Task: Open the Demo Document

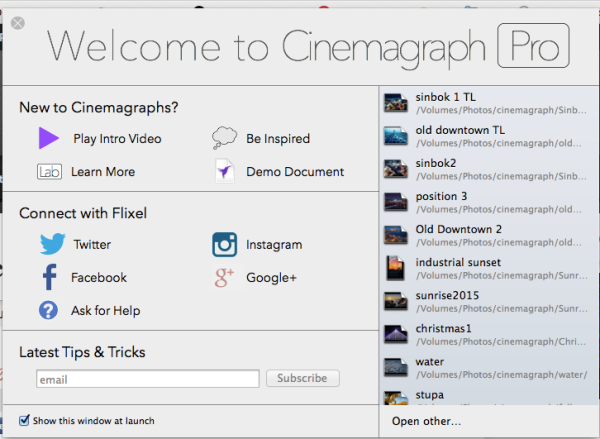Action: click(x=295, y=171)
